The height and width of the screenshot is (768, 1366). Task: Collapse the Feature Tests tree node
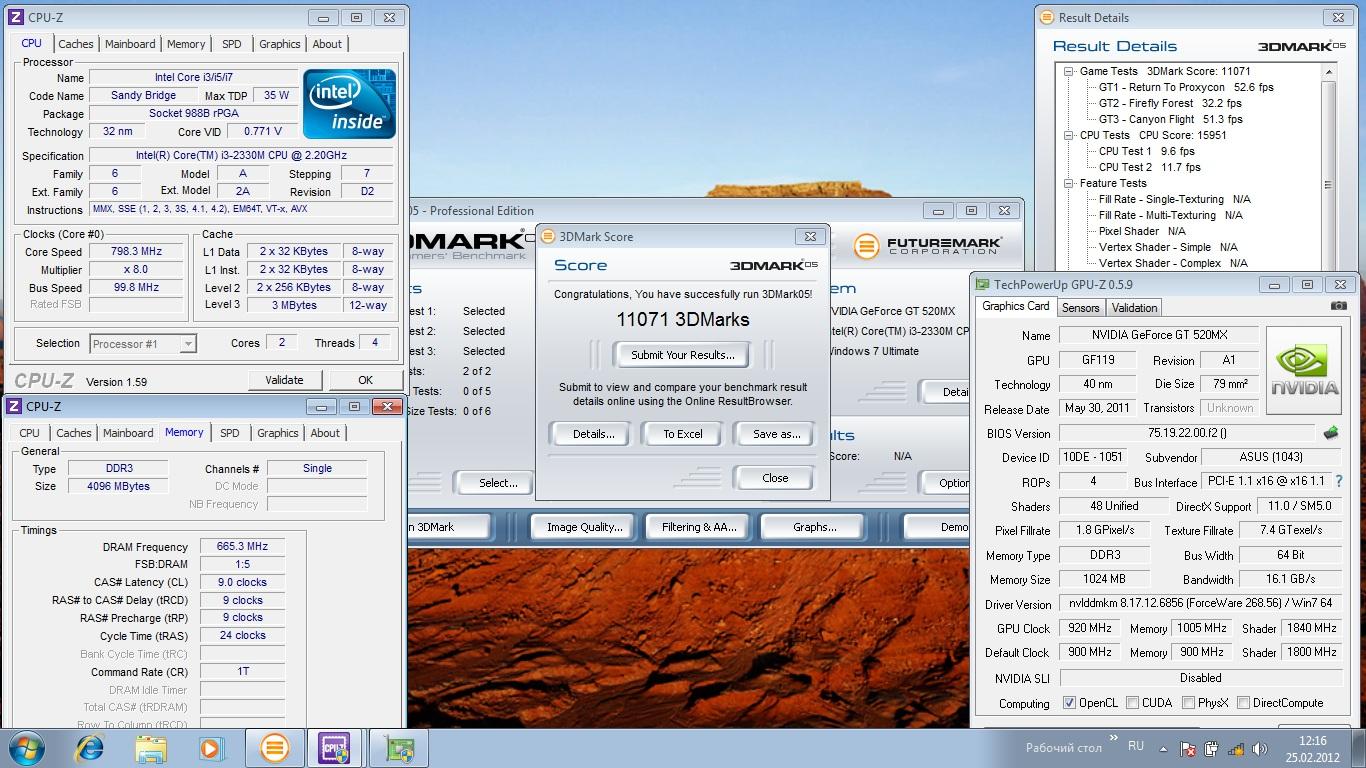1069,183
